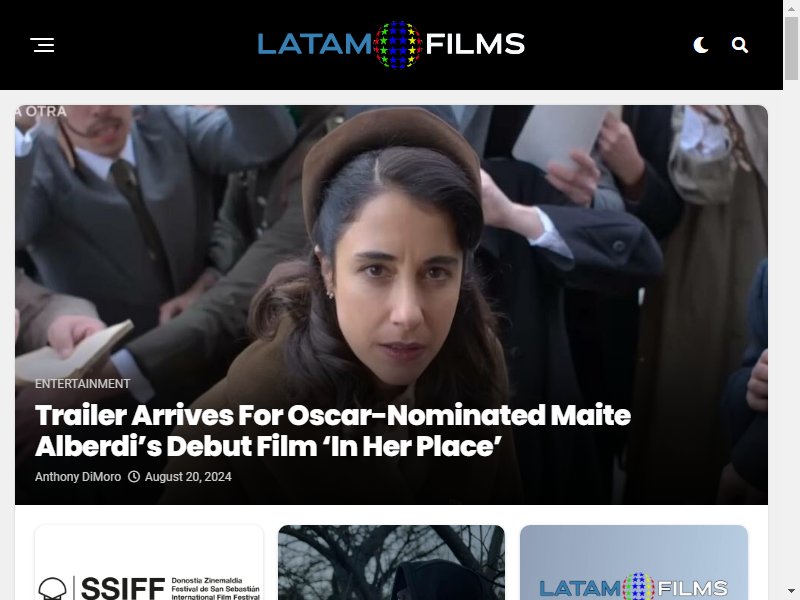Viewport: 800px width, 600px height.
Task: Click the vertical scrollbar thumb
Action: click(791, 48)
